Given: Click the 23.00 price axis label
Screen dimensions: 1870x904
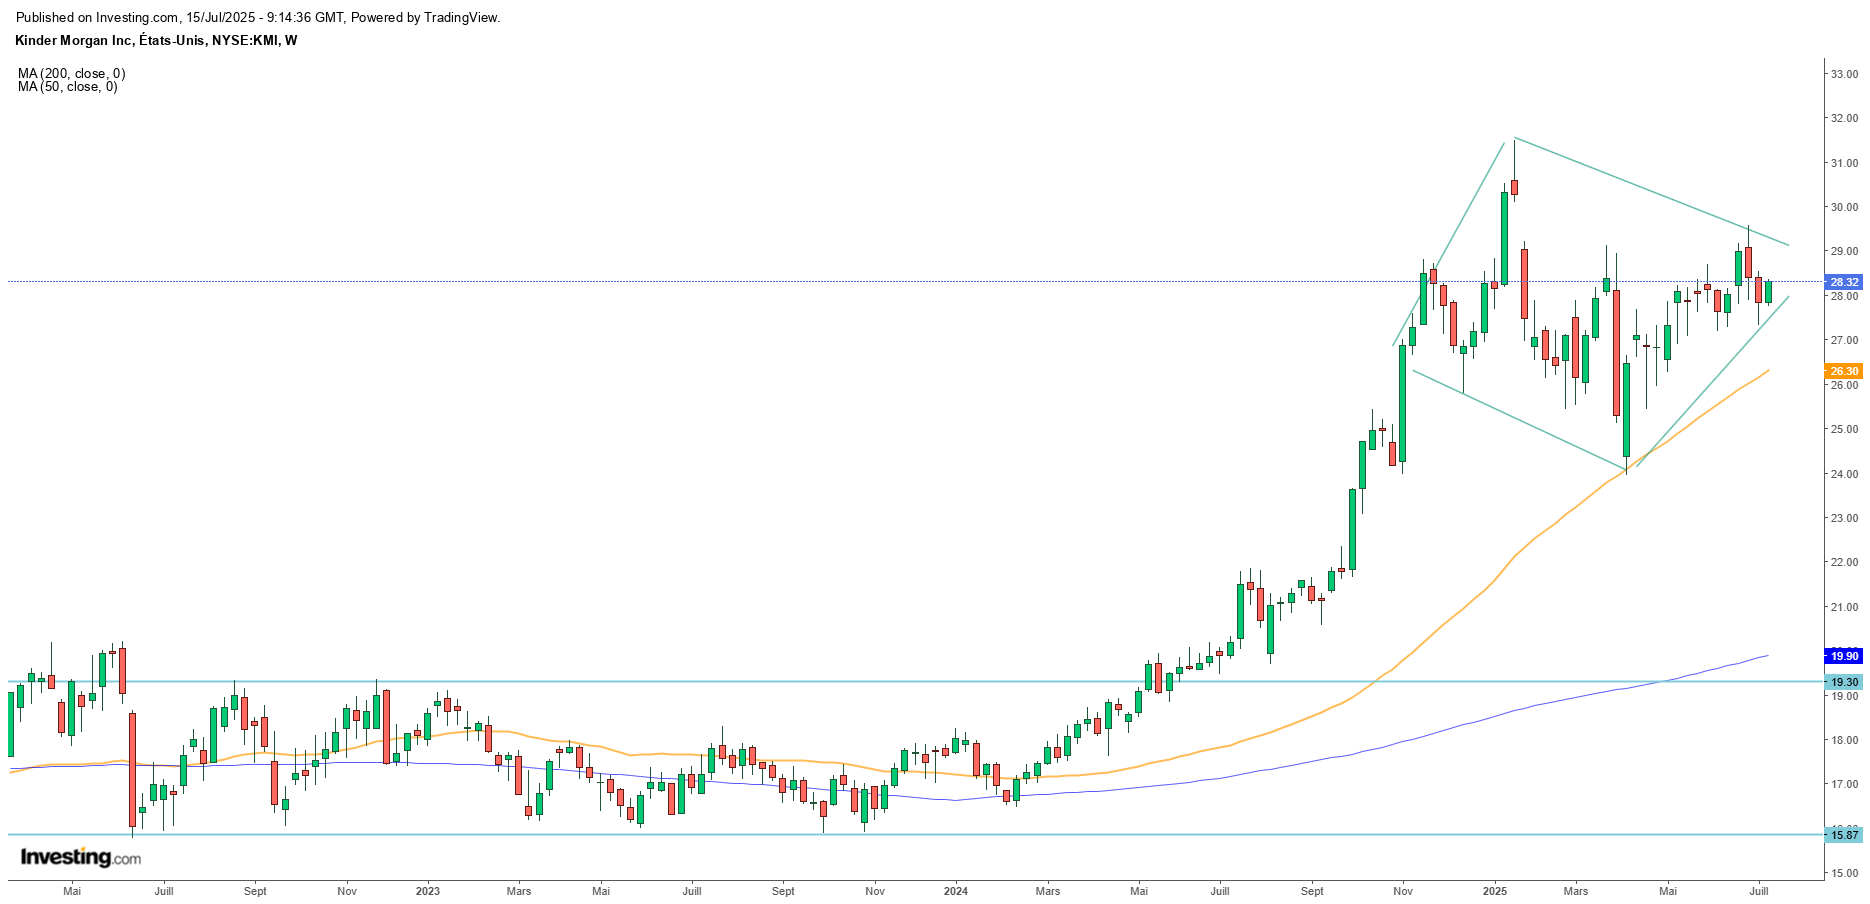Looking at the screenshot, I should (1844, 518).
